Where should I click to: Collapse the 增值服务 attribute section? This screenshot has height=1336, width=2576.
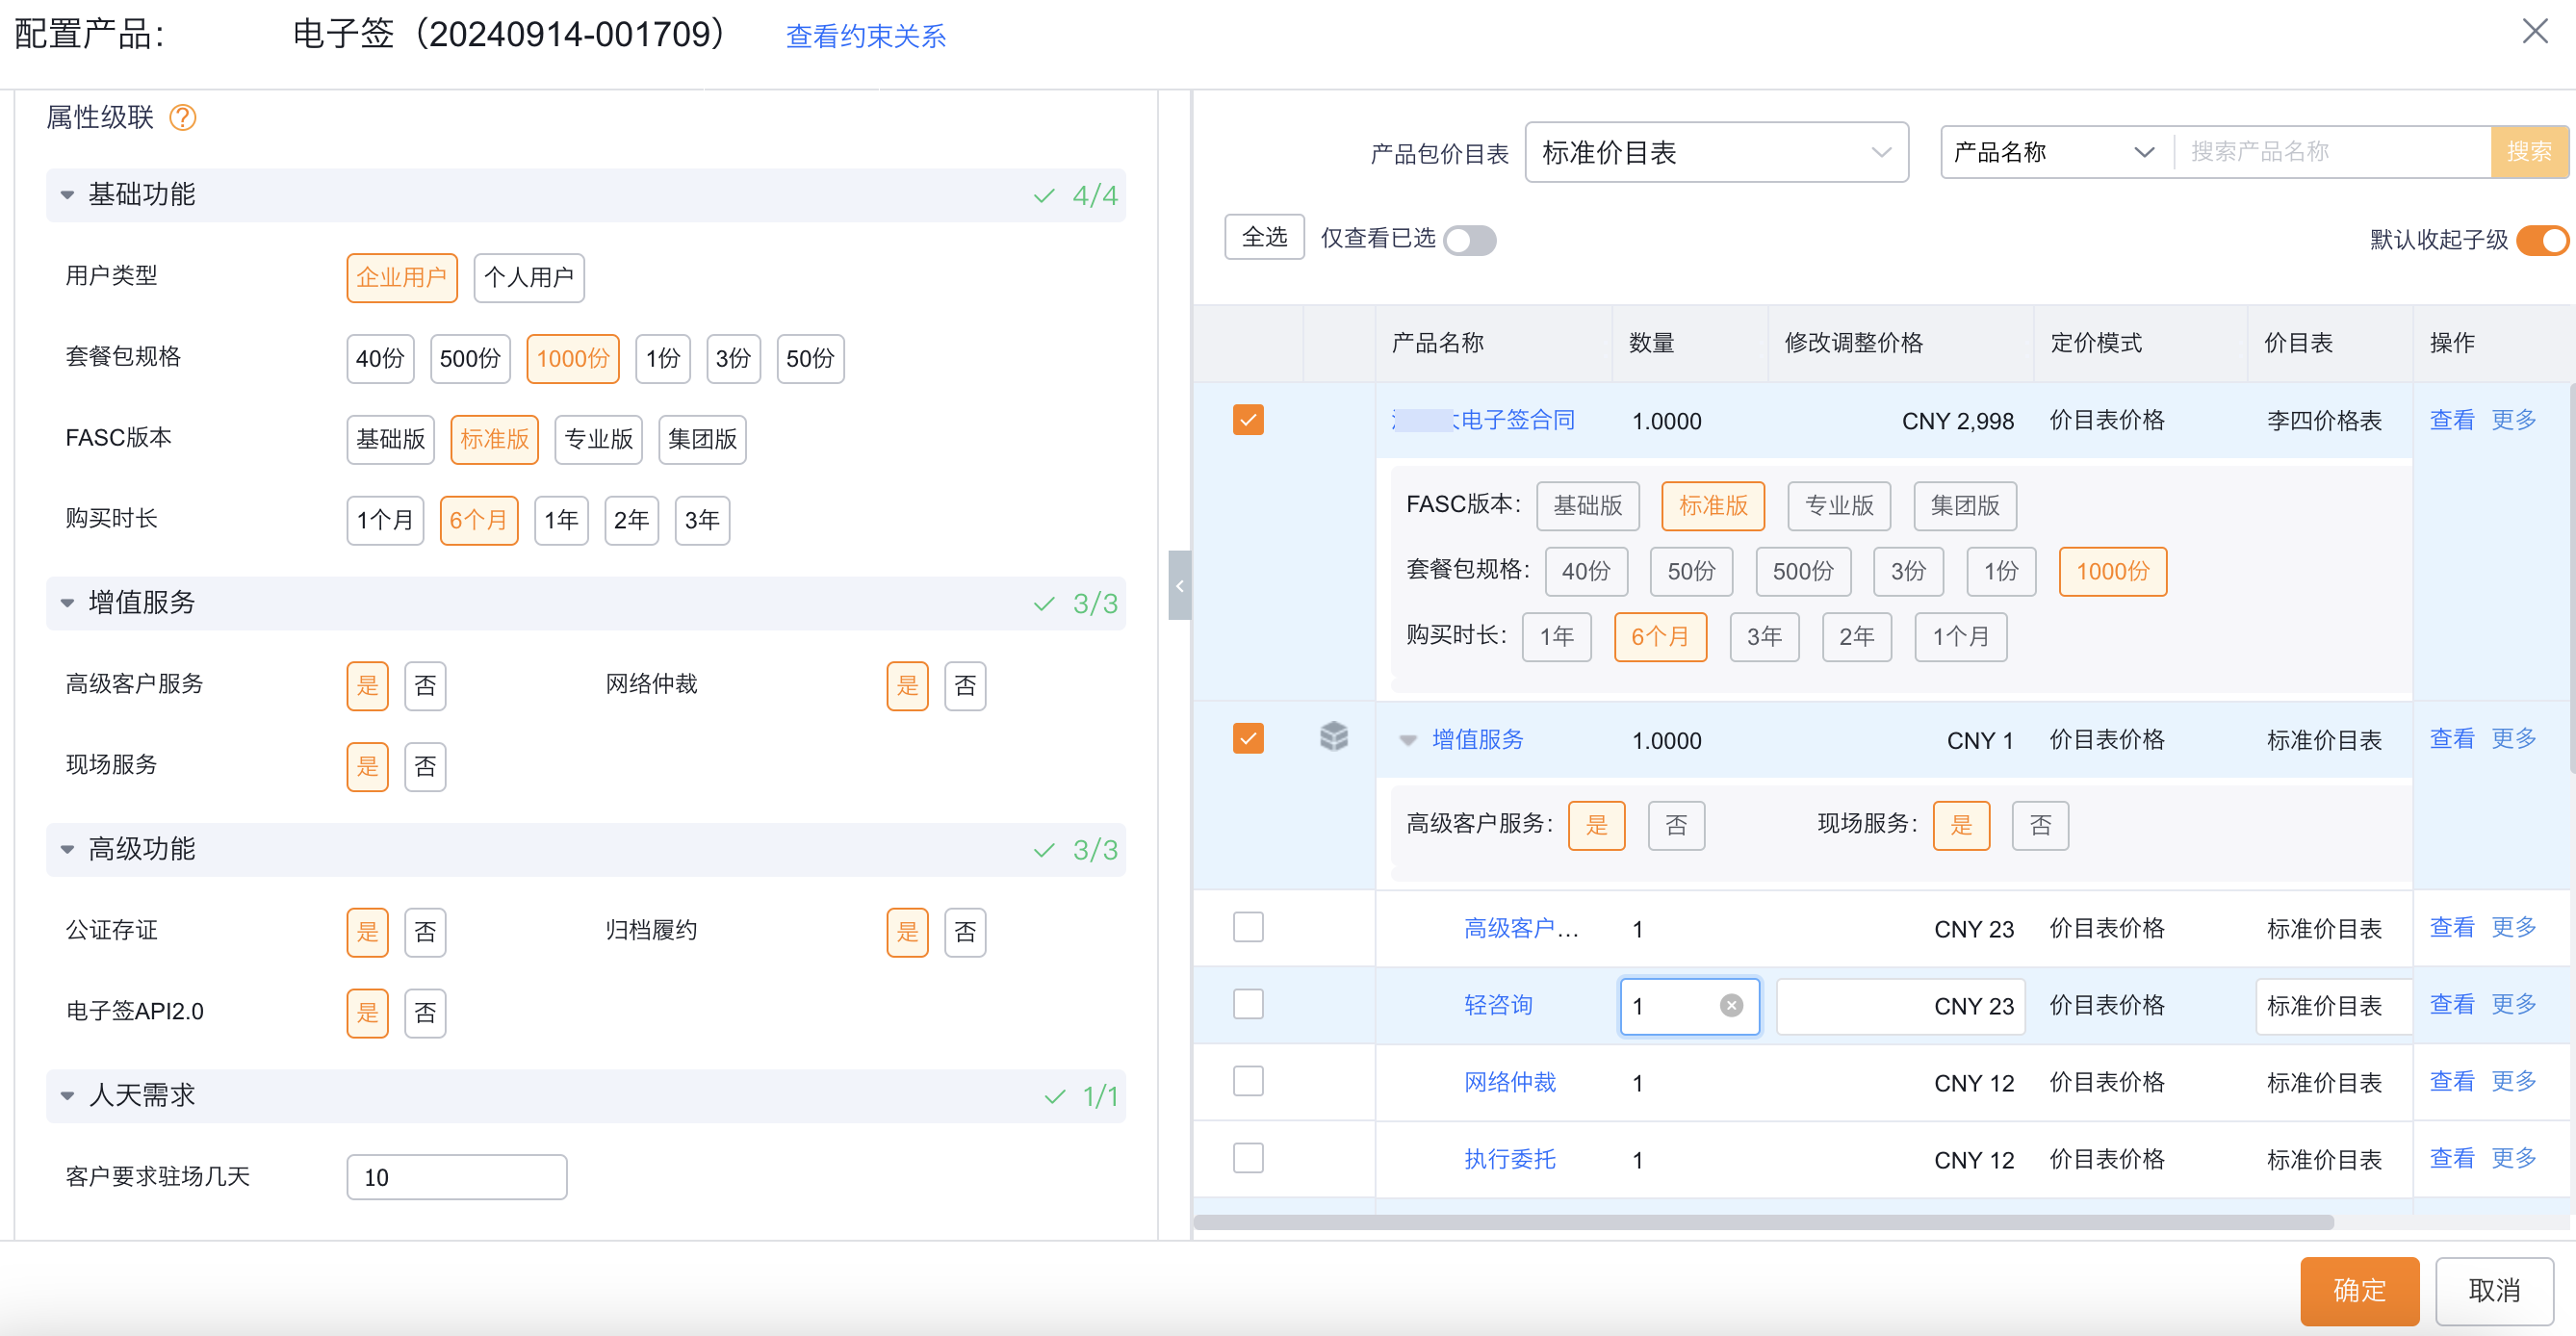67,603
